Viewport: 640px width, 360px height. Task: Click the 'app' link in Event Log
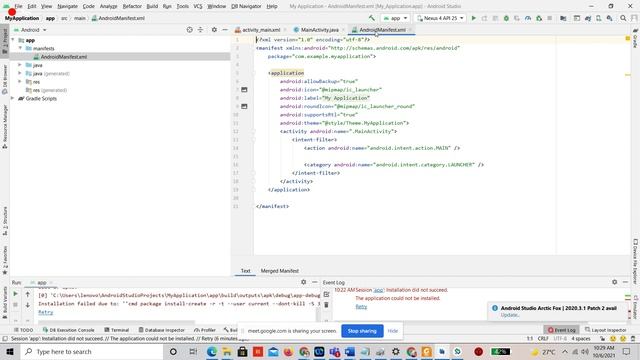[x=378, y=290]
